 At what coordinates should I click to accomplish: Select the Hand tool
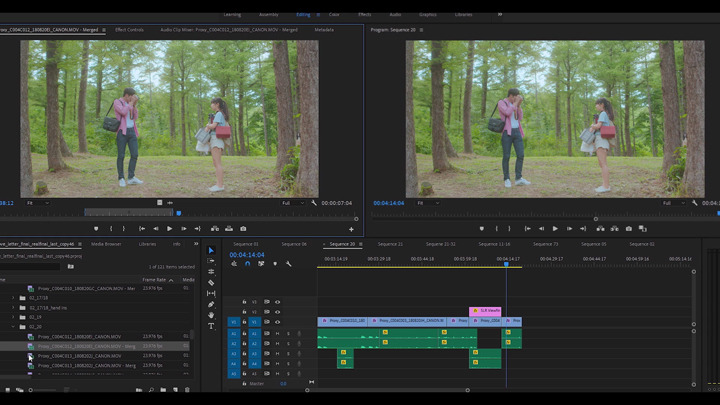click(x=211, y=315)
